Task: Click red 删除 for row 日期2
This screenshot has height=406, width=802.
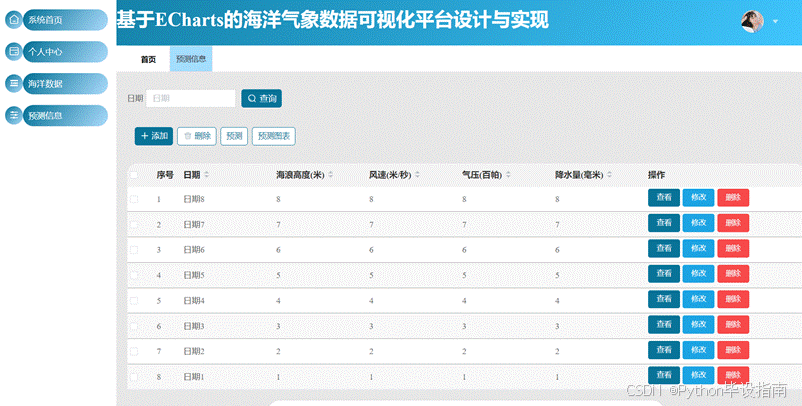Action: coord(733,350)
